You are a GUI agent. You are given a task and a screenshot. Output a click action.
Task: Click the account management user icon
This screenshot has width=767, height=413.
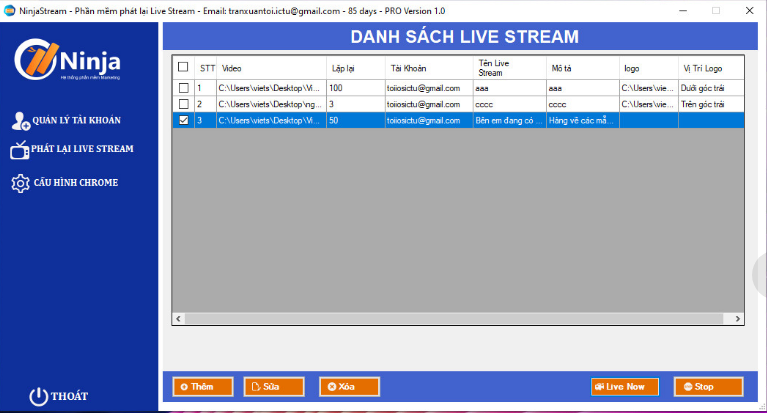pos(21,121)
